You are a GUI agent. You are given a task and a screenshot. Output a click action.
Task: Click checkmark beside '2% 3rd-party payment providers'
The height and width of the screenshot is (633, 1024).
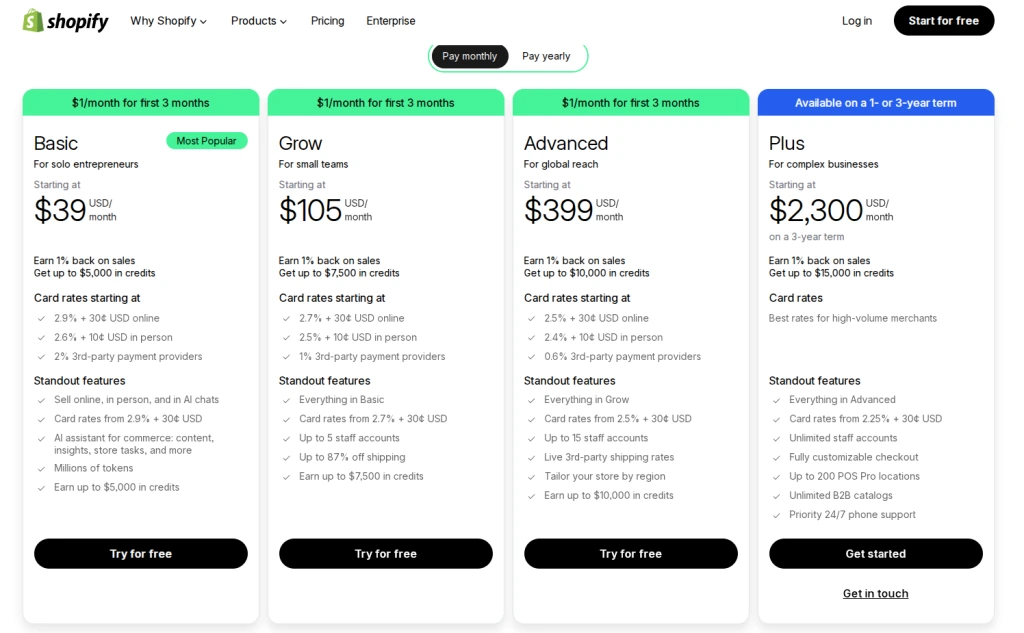coord(41,357)
